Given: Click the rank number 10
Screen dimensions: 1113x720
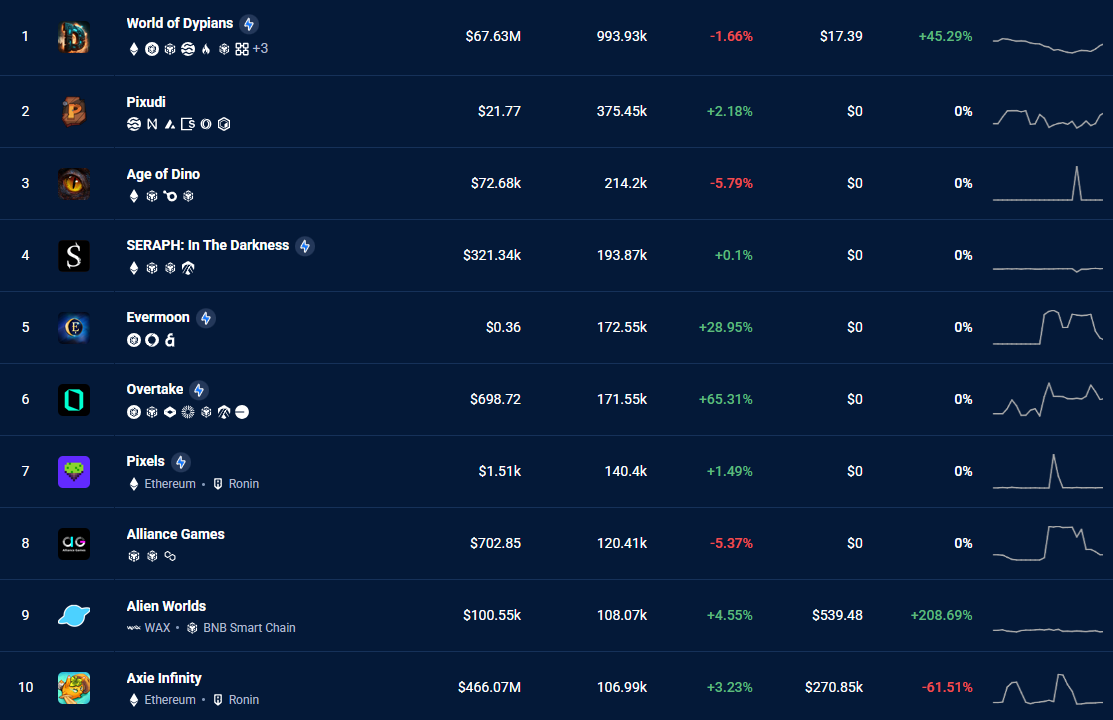Looking at the screenshot, I should coord(26,687).
